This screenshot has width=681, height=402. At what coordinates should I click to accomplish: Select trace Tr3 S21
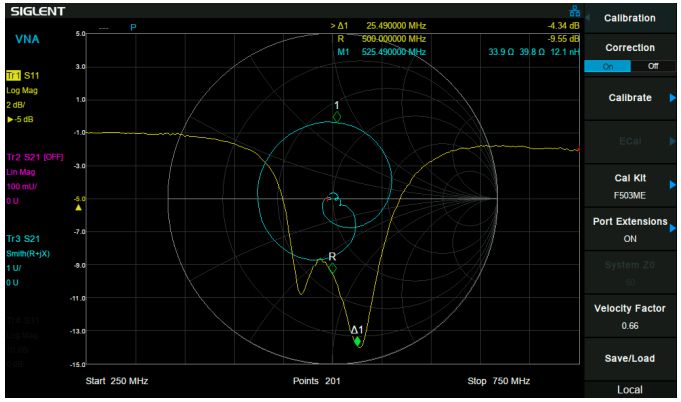pyautogui.click(x=23, y=239)
